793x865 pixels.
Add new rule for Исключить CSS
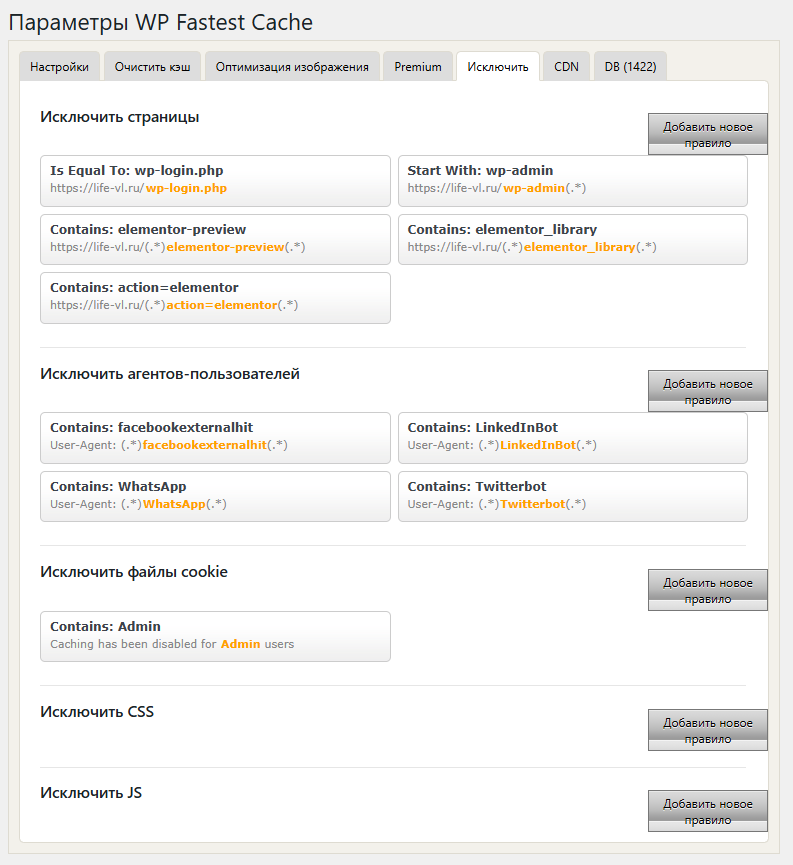click(x=707, y=730)
